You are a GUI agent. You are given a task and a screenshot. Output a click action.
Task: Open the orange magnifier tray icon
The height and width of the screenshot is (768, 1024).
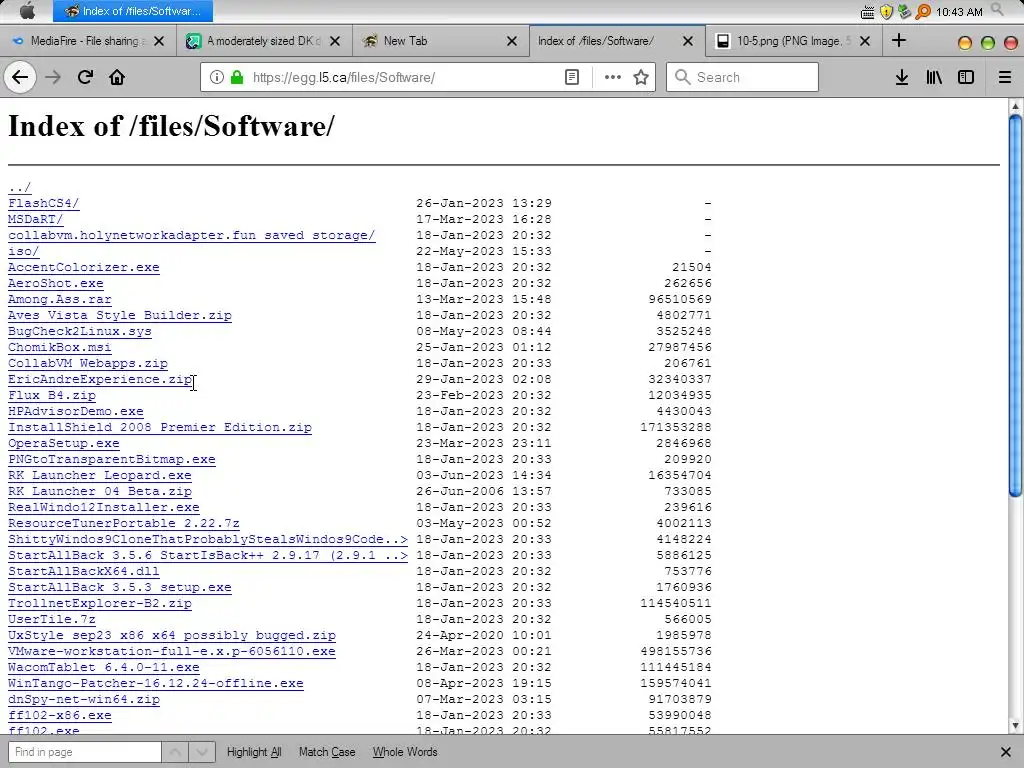[x=923, y=11]
